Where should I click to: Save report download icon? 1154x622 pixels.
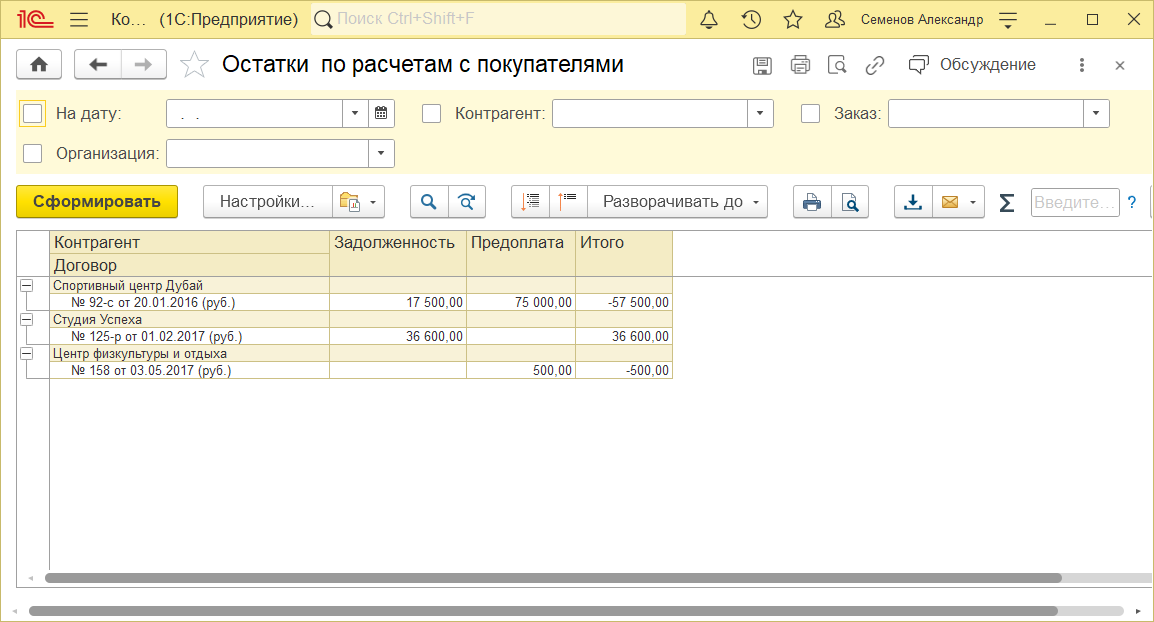(913, 202)
